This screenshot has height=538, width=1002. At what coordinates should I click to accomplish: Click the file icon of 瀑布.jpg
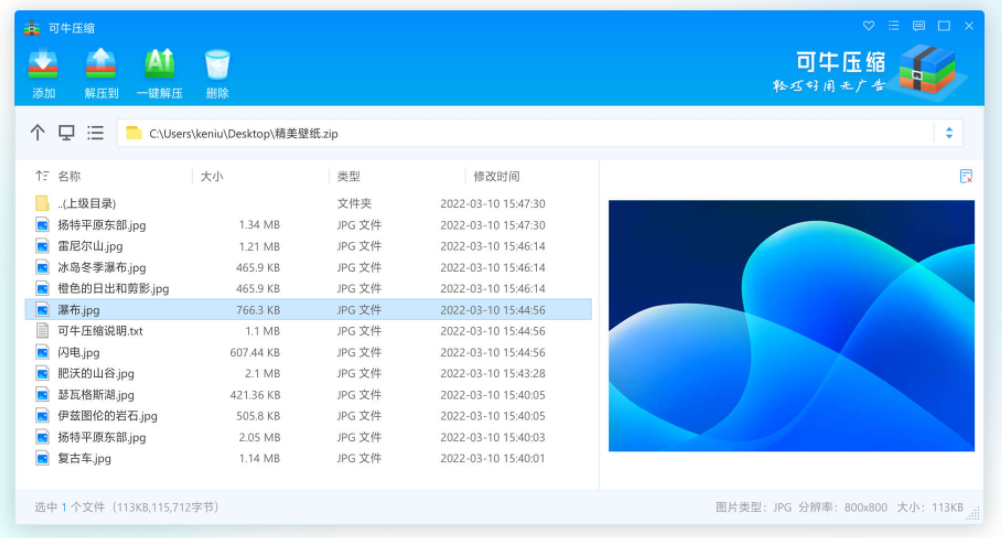(x=42, y=310)
